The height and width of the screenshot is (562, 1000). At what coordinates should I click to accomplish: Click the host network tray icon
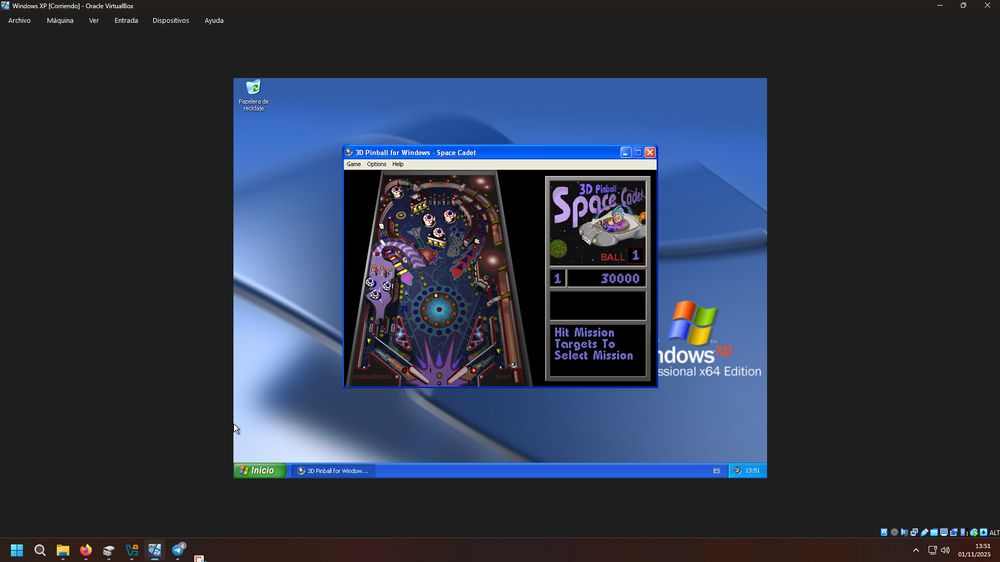[932, 550]
